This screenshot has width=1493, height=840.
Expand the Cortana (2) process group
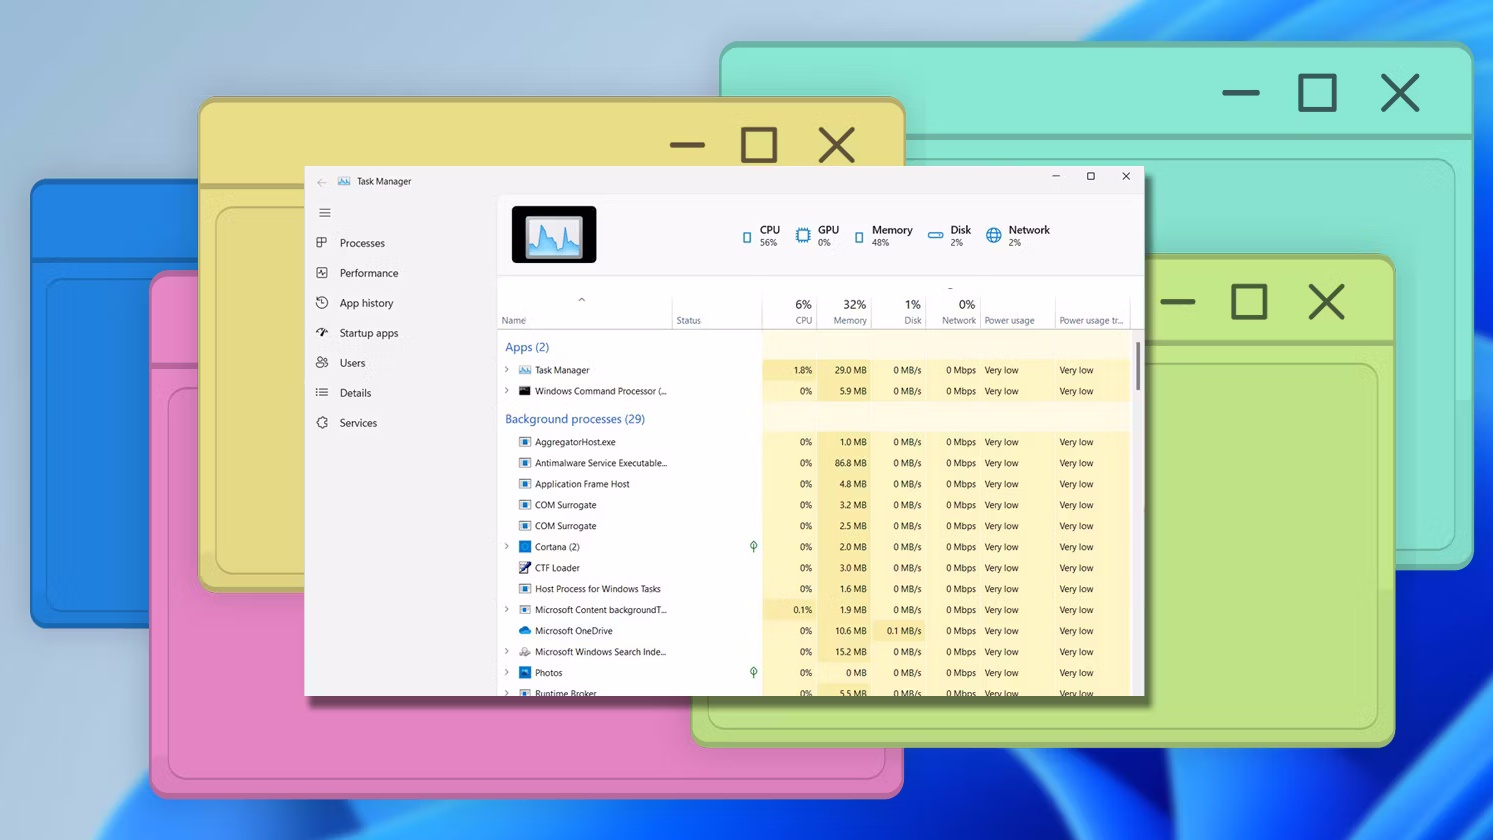(507, 547)
